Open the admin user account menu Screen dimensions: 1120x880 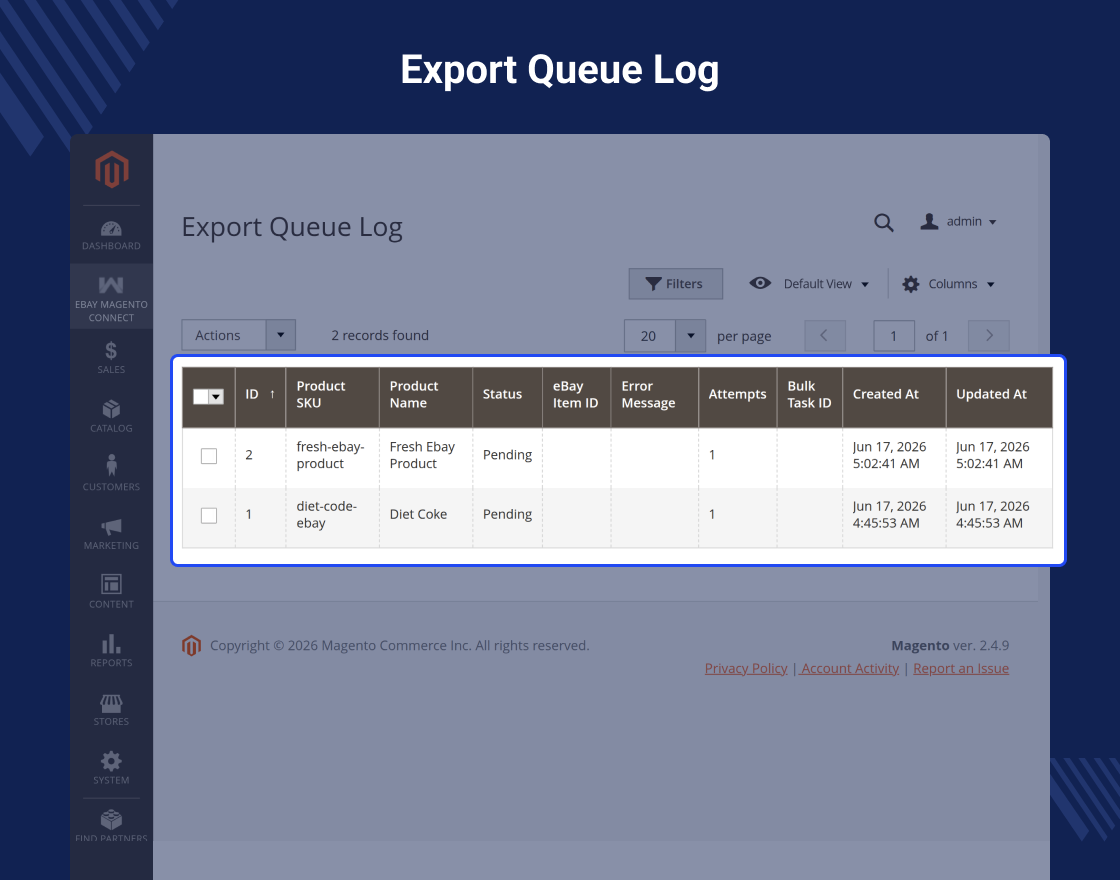point(958,221)
